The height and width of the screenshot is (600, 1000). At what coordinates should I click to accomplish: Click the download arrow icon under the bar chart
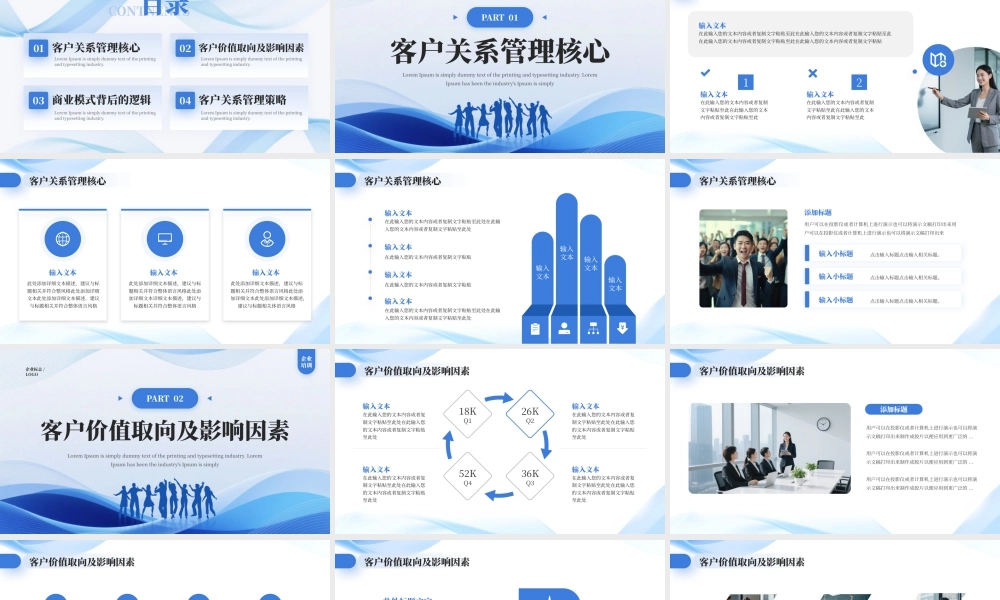622,328
